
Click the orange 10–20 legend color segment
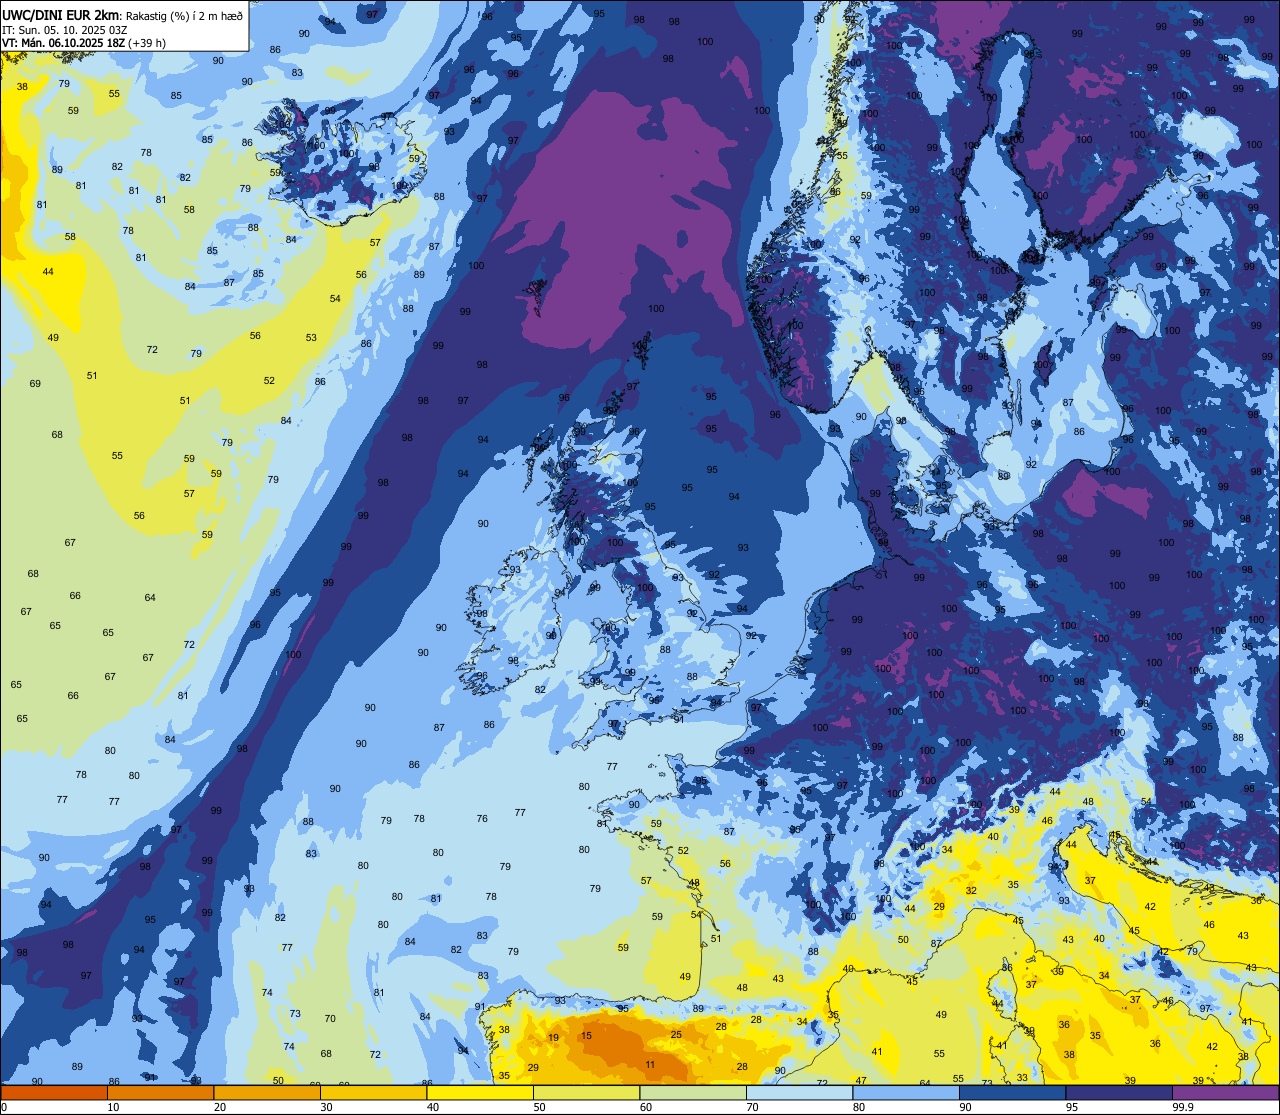pyautogui.click(x=160, y=1093)
